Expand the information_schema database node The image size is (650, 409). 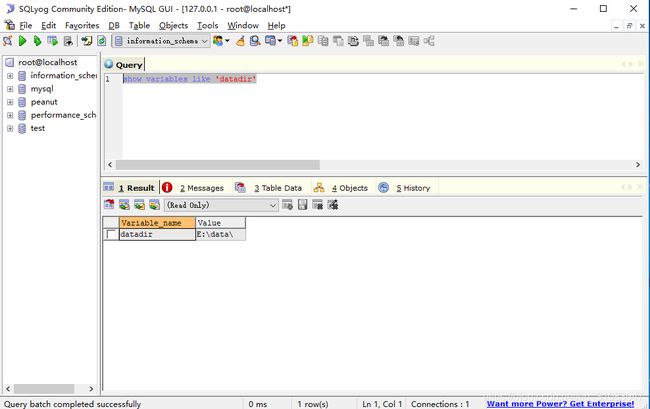tap(10, 76)
